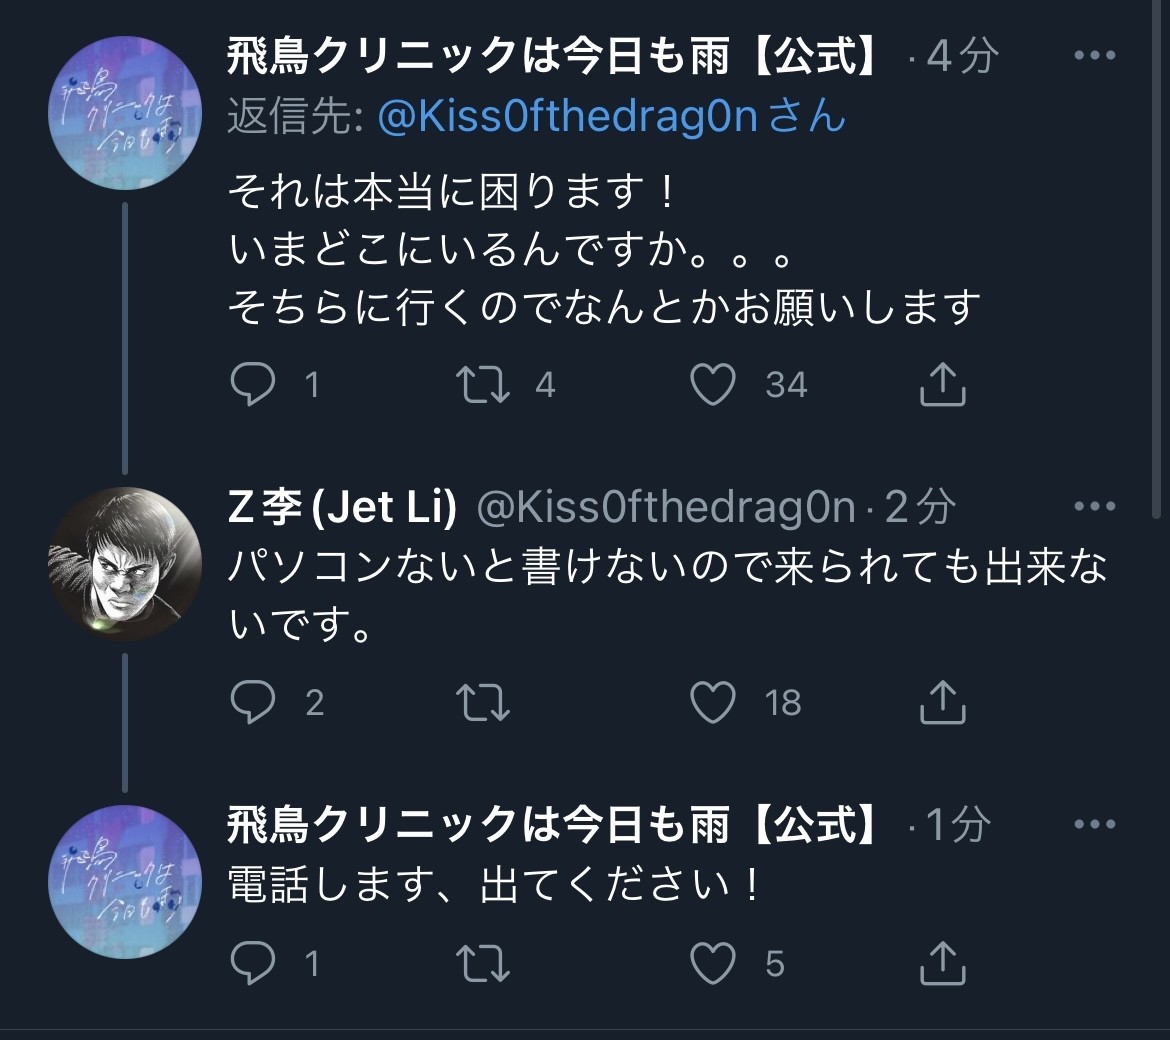
Task: Open more options for Z李's tweet
Action: [1094, 507]
